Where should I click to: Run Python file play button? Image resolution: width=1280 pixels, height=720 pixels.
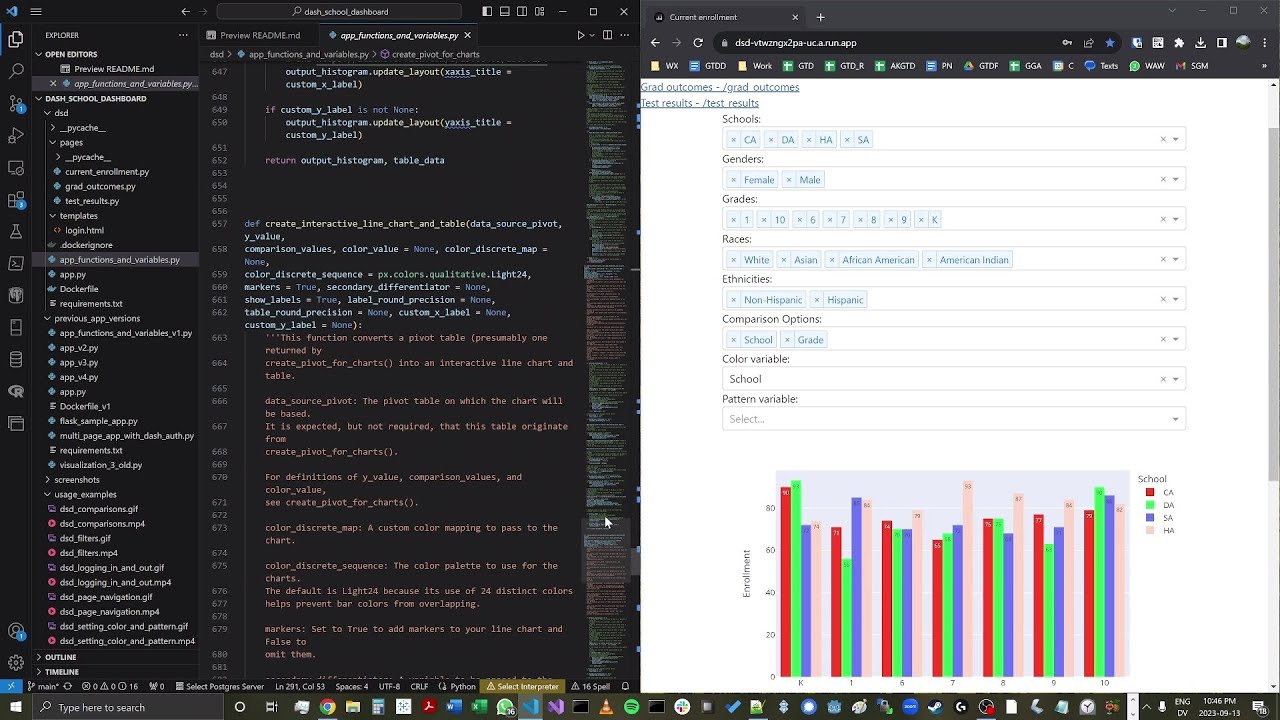(581, 35)
